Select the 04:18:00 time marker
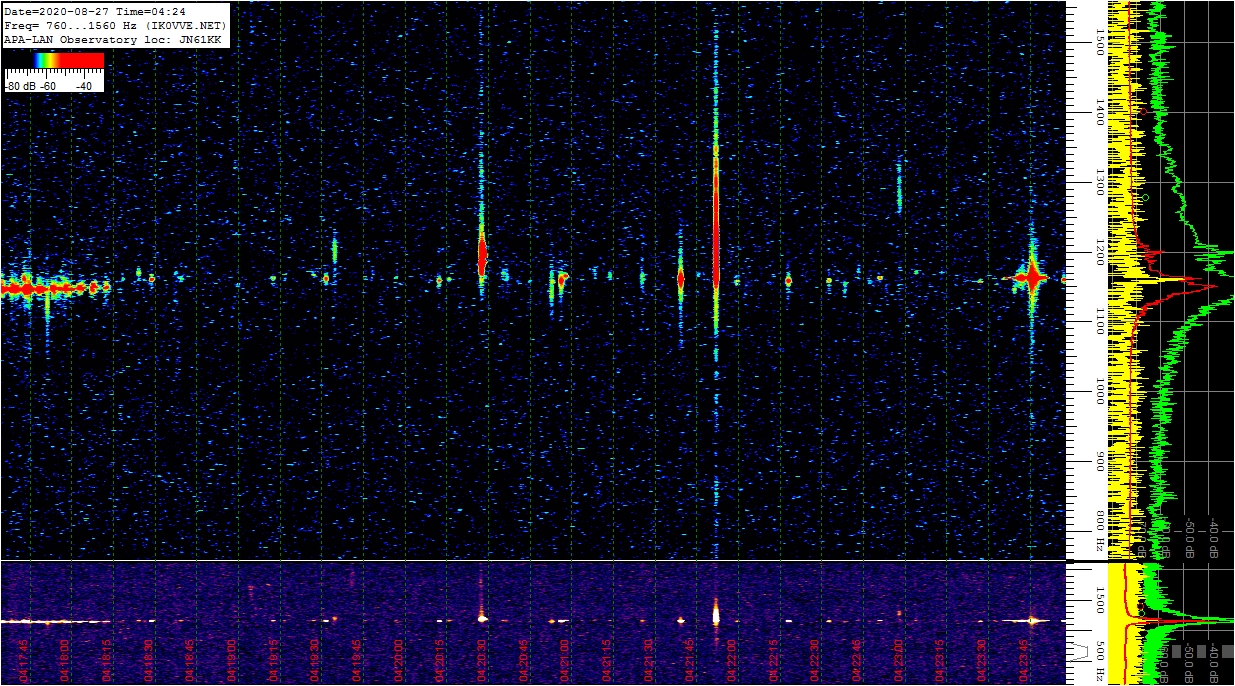Screen dimensions: 1235x686 coord(65,661)
